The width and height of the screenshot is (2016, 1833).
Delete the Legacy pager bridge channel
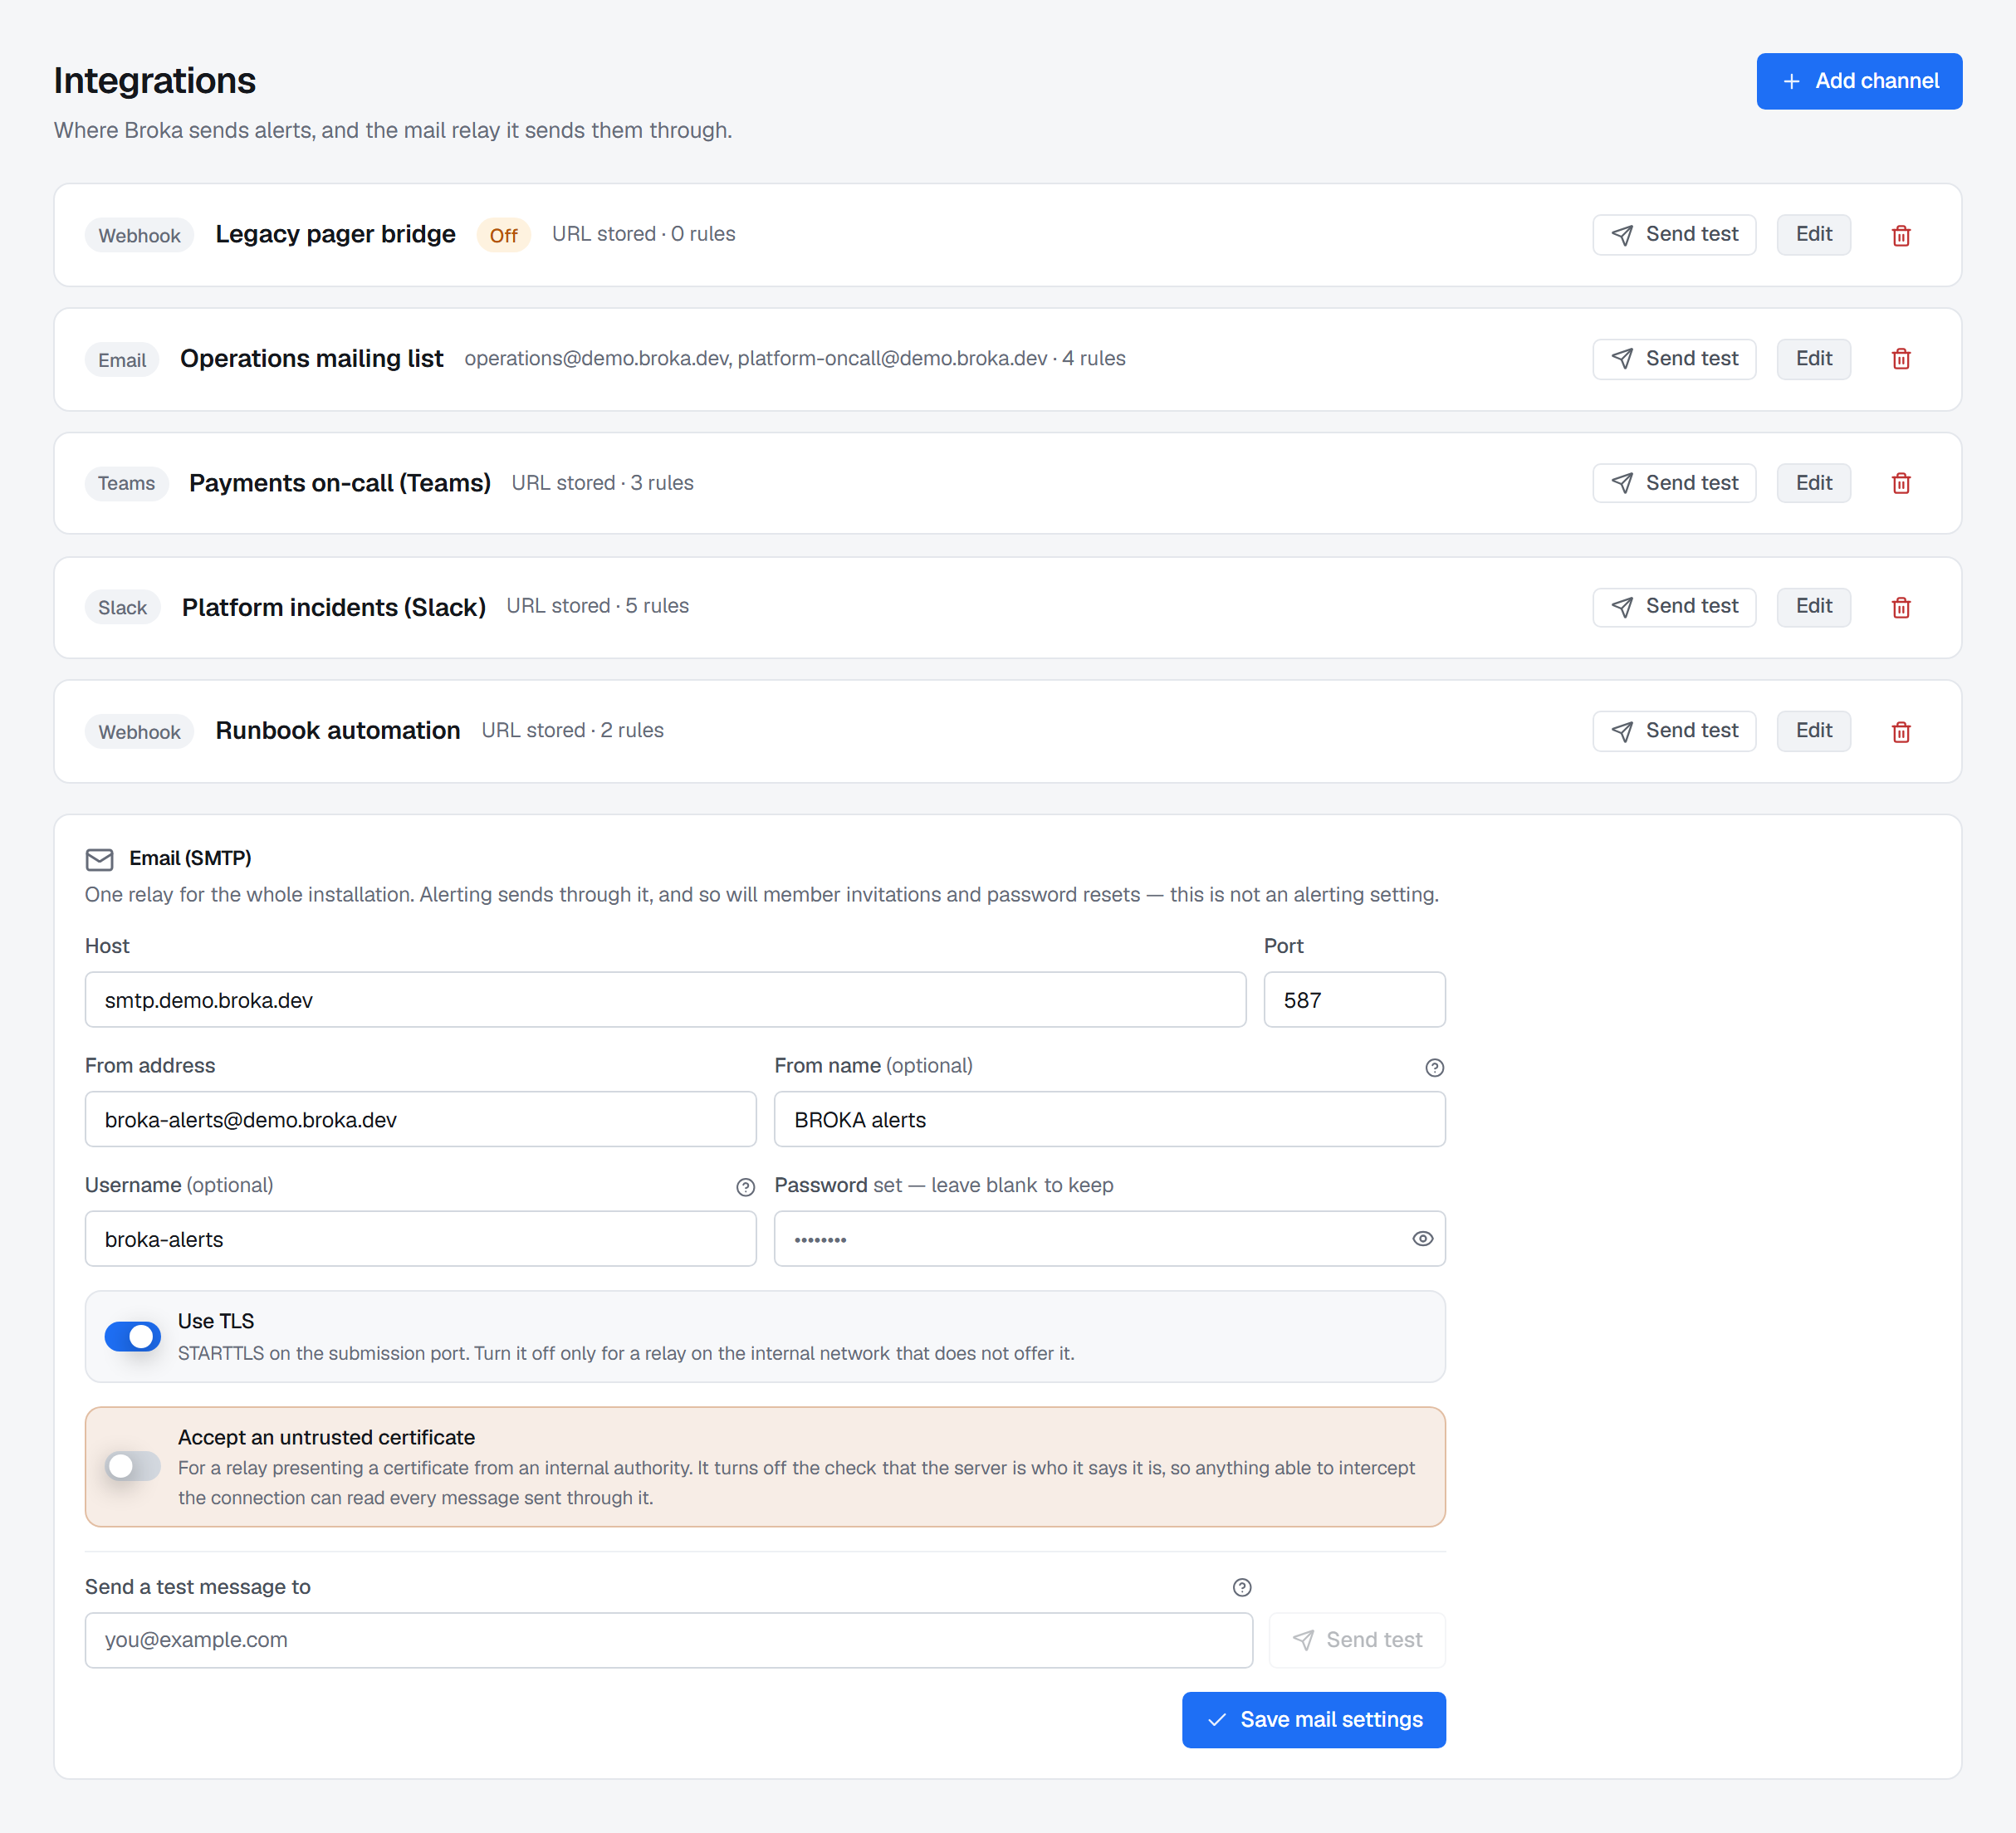[1900, 235]
